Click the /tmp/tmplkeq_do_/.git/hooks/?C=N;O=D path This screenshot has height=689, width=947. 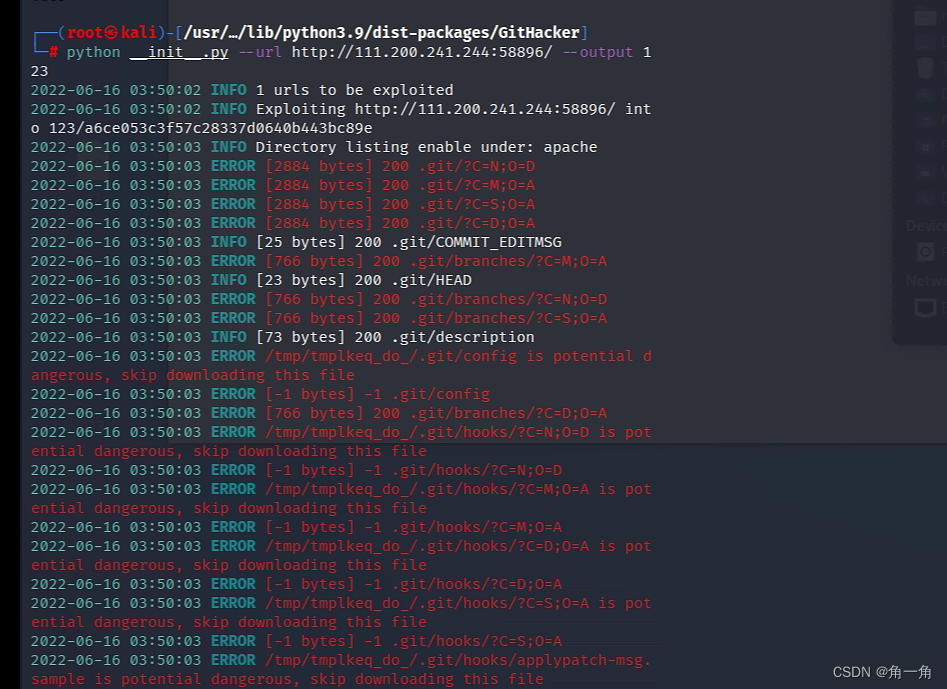tap(427, 432)
